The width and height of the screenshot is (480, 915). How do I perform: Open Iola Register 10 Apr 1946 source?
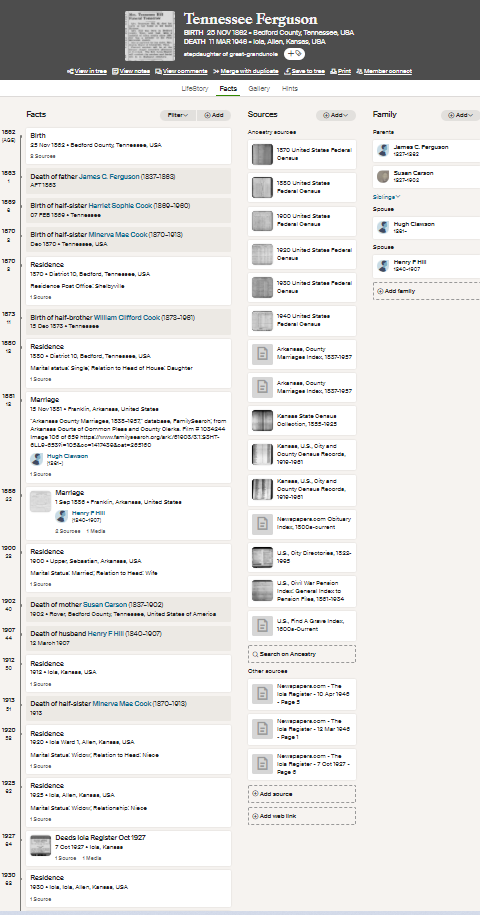click(302, 694)
